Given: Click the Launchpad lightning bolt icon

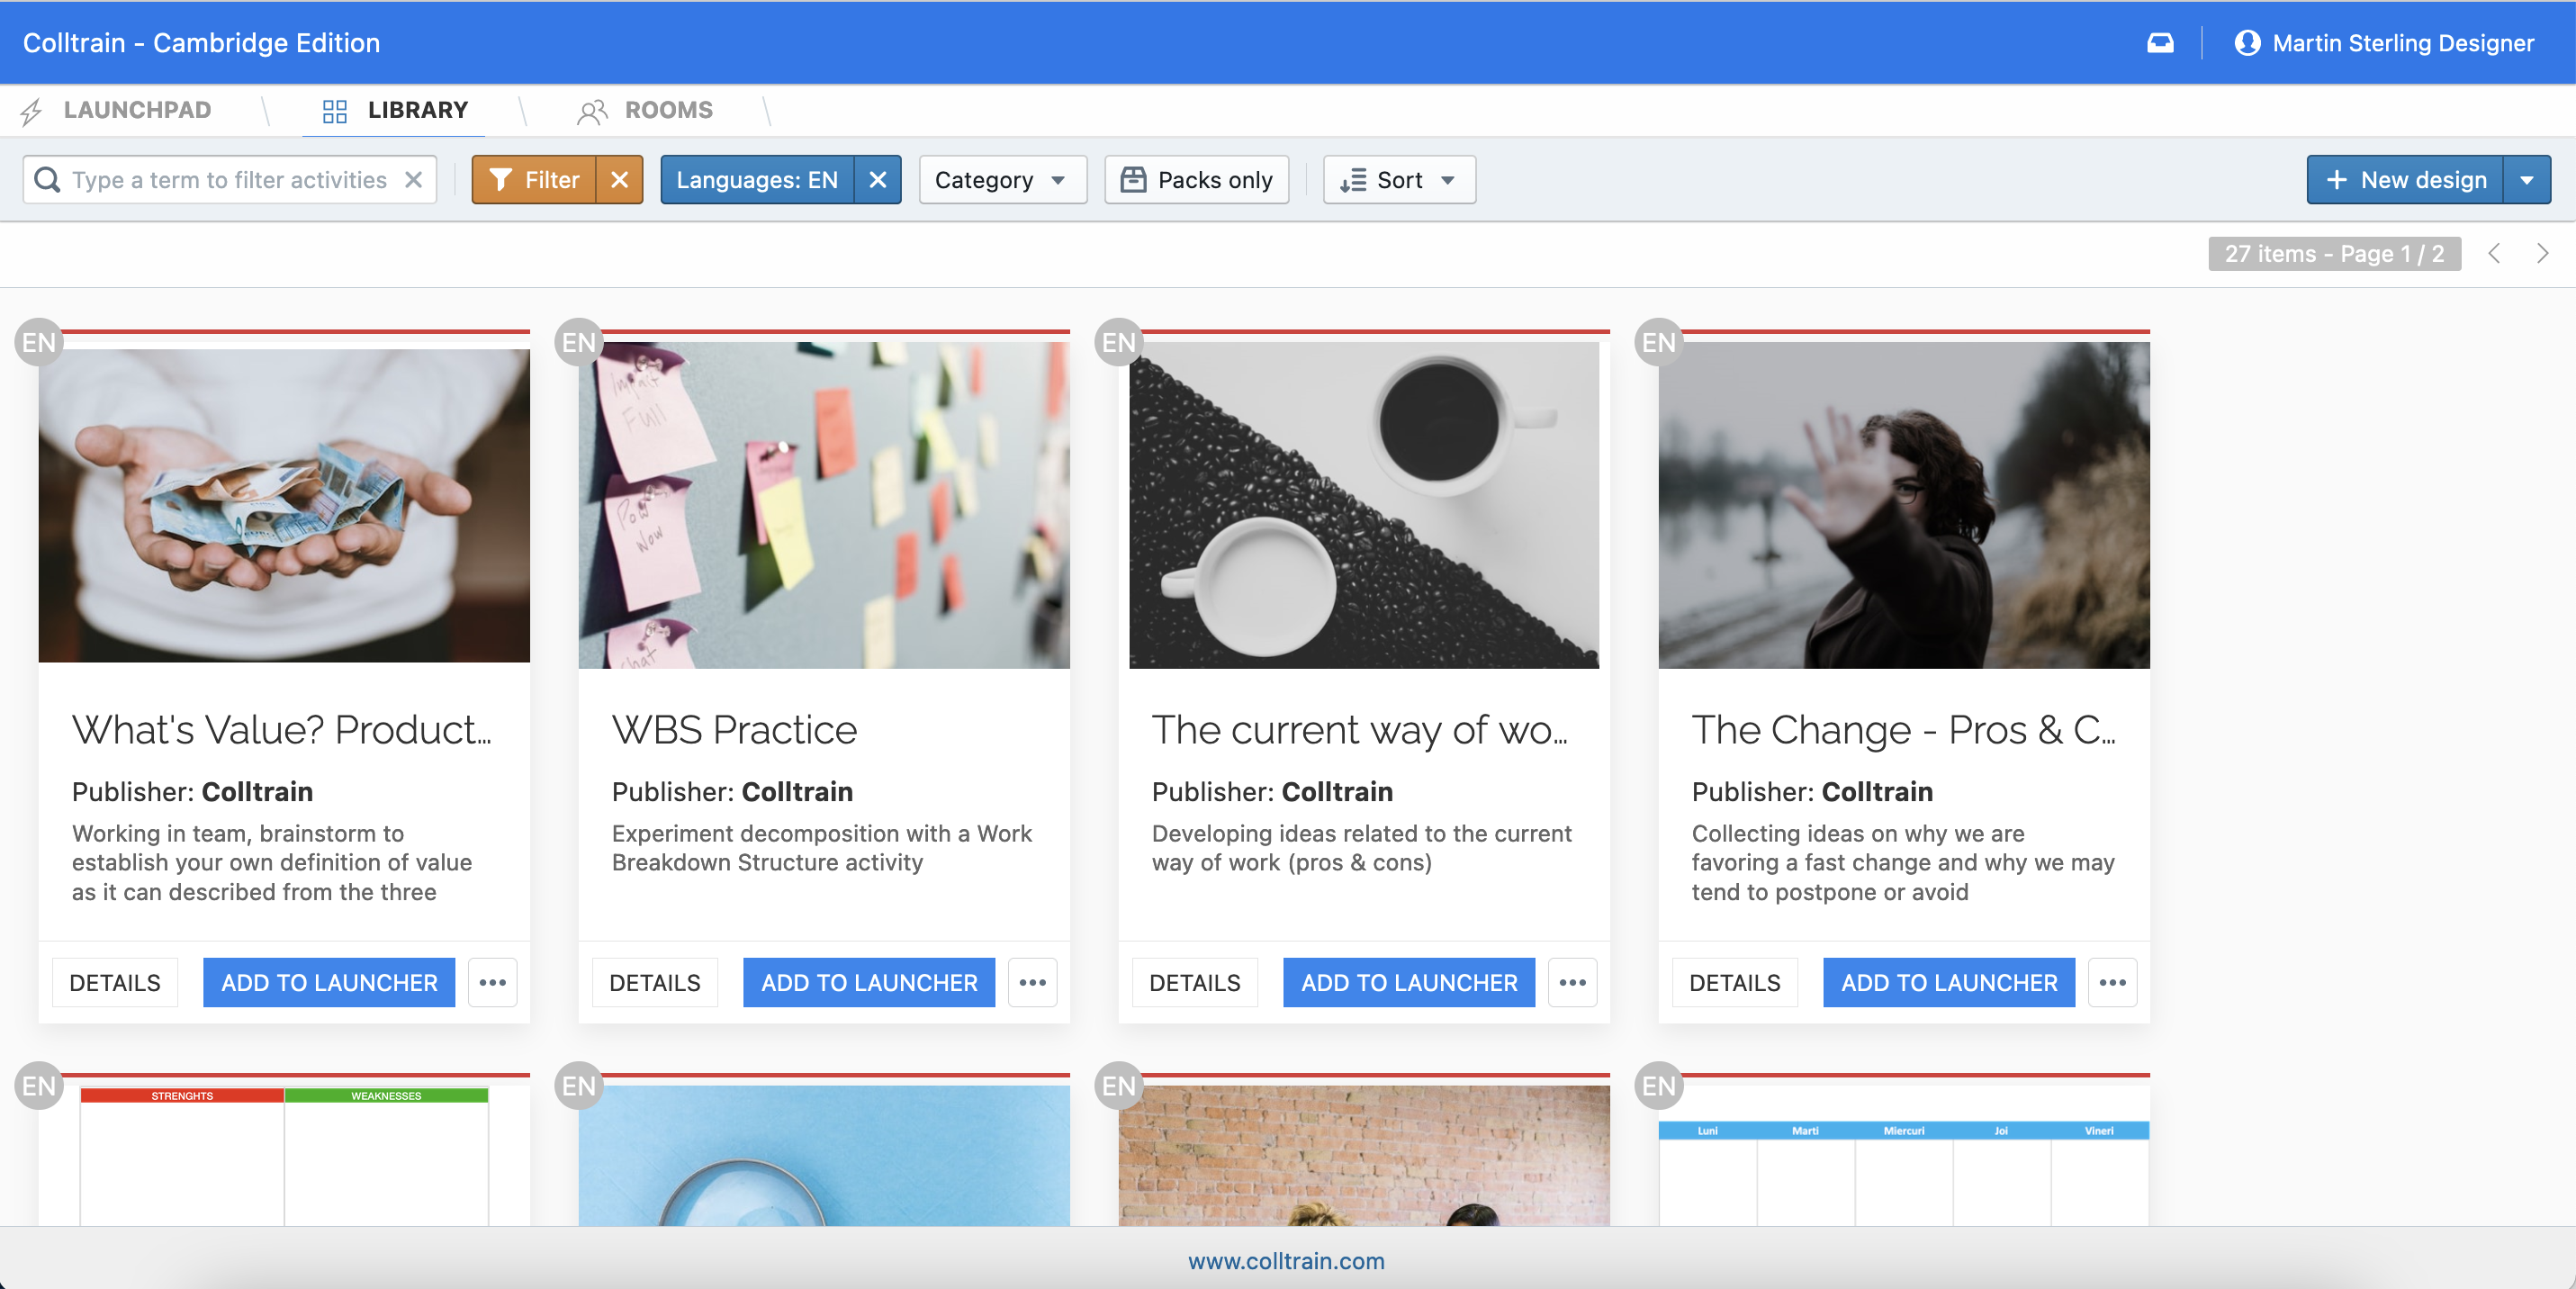Looking at the screenshot, I should point(31,111).
